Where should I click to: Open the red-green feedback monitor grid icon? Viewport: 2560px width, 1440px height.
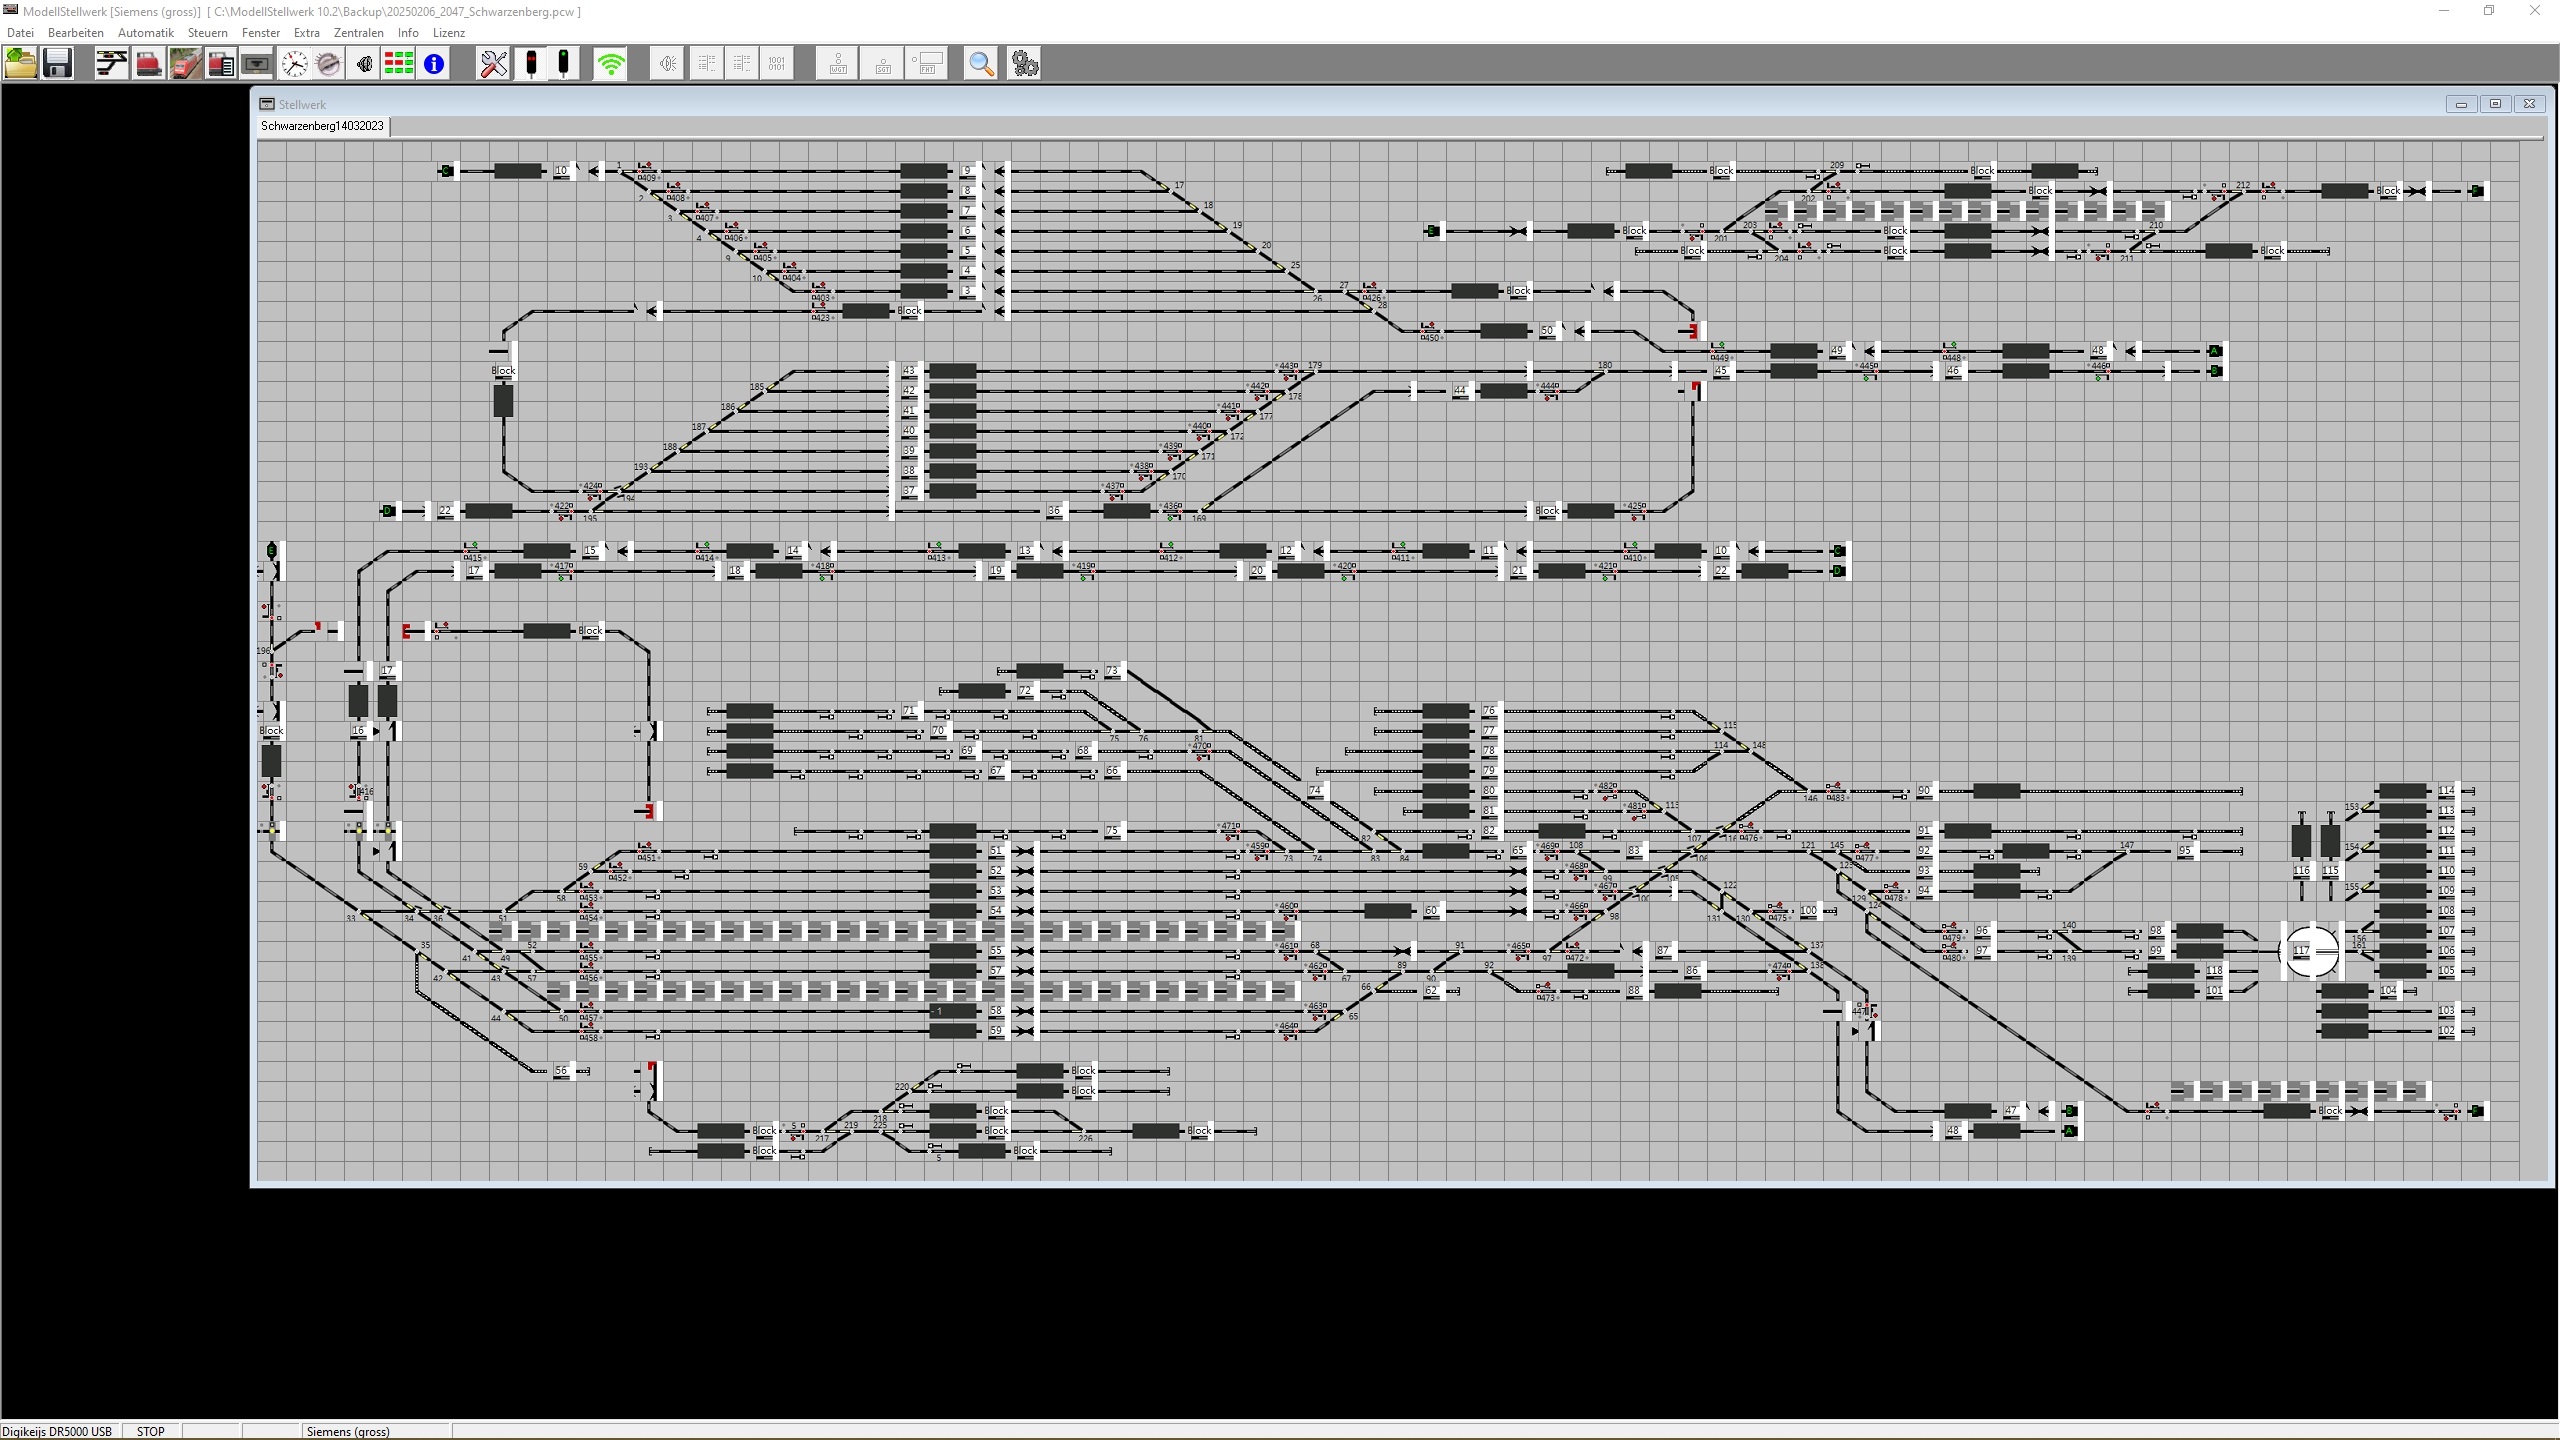(x=399, y=63)
